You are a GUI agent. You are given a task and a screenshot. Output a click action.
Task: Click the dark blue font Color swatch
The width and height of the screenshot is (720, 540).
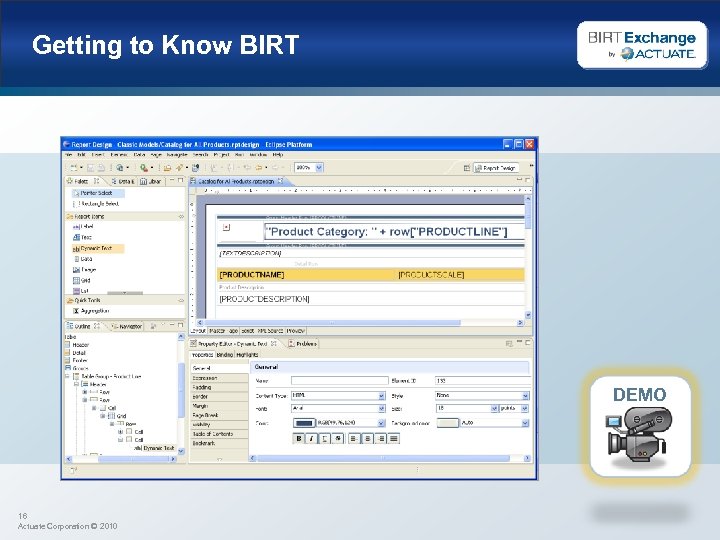point(304,423)
